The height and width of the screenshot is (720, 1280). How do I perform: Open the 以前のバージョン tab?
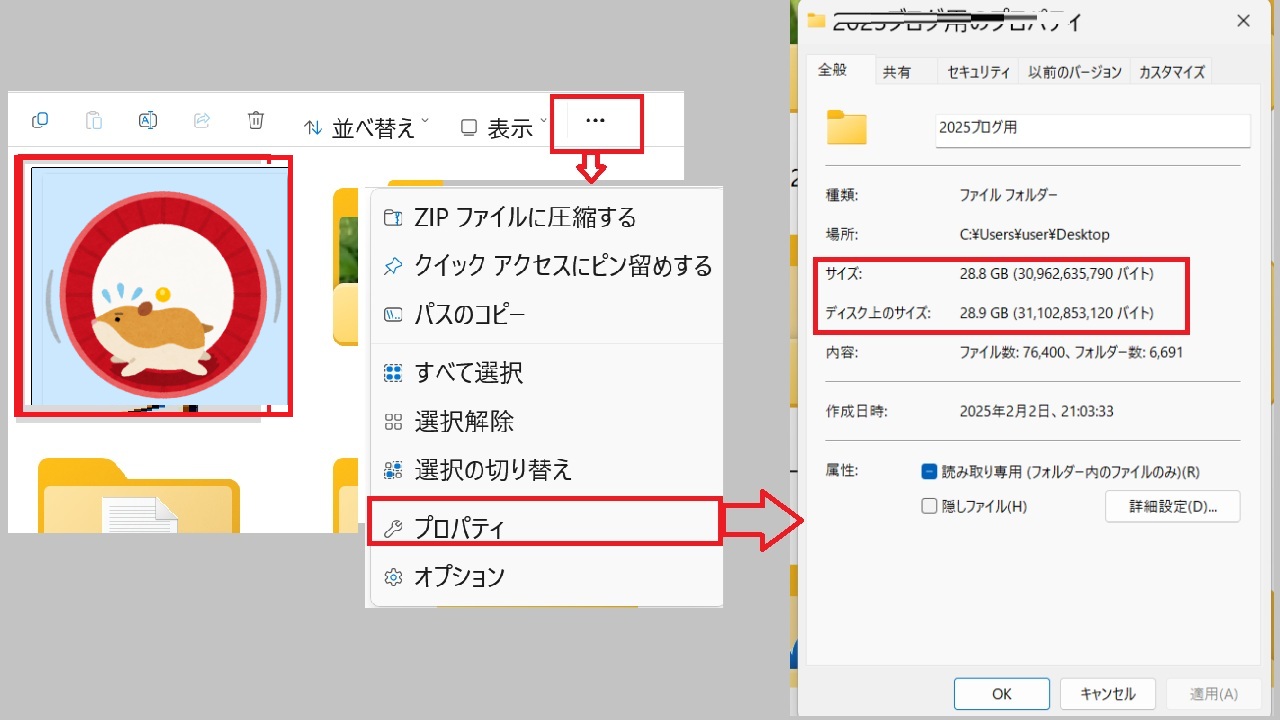tap(1075, 72)
